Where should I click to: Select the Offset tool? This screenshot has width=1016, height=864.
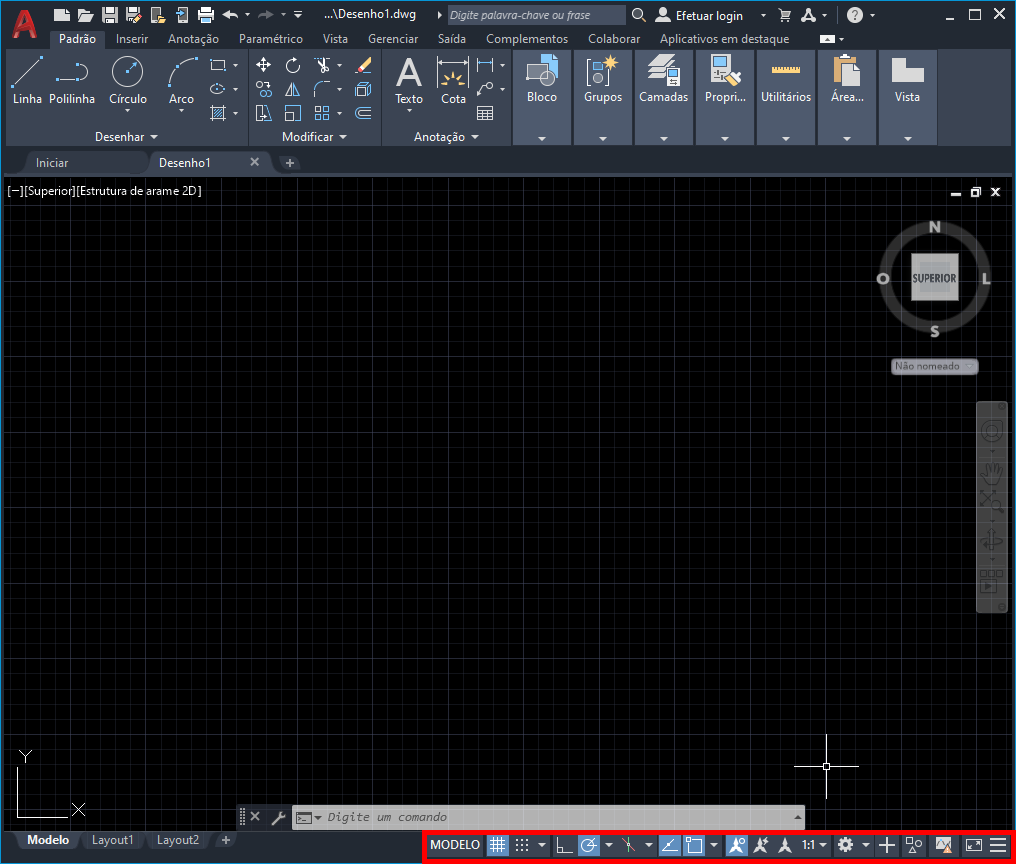coord(364,113)
